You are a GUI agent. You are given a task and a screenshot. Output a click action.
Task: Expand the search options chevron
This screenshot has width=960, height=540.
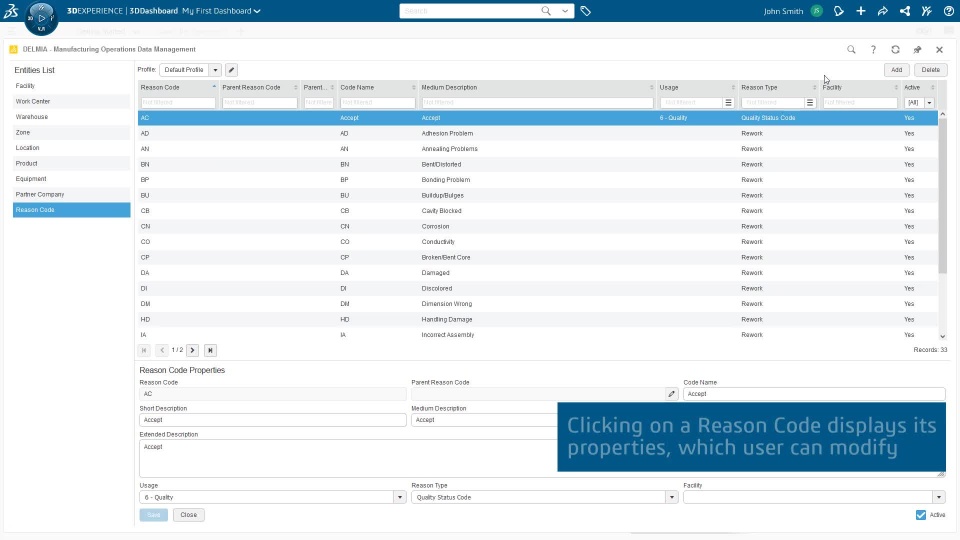(565, 11)
